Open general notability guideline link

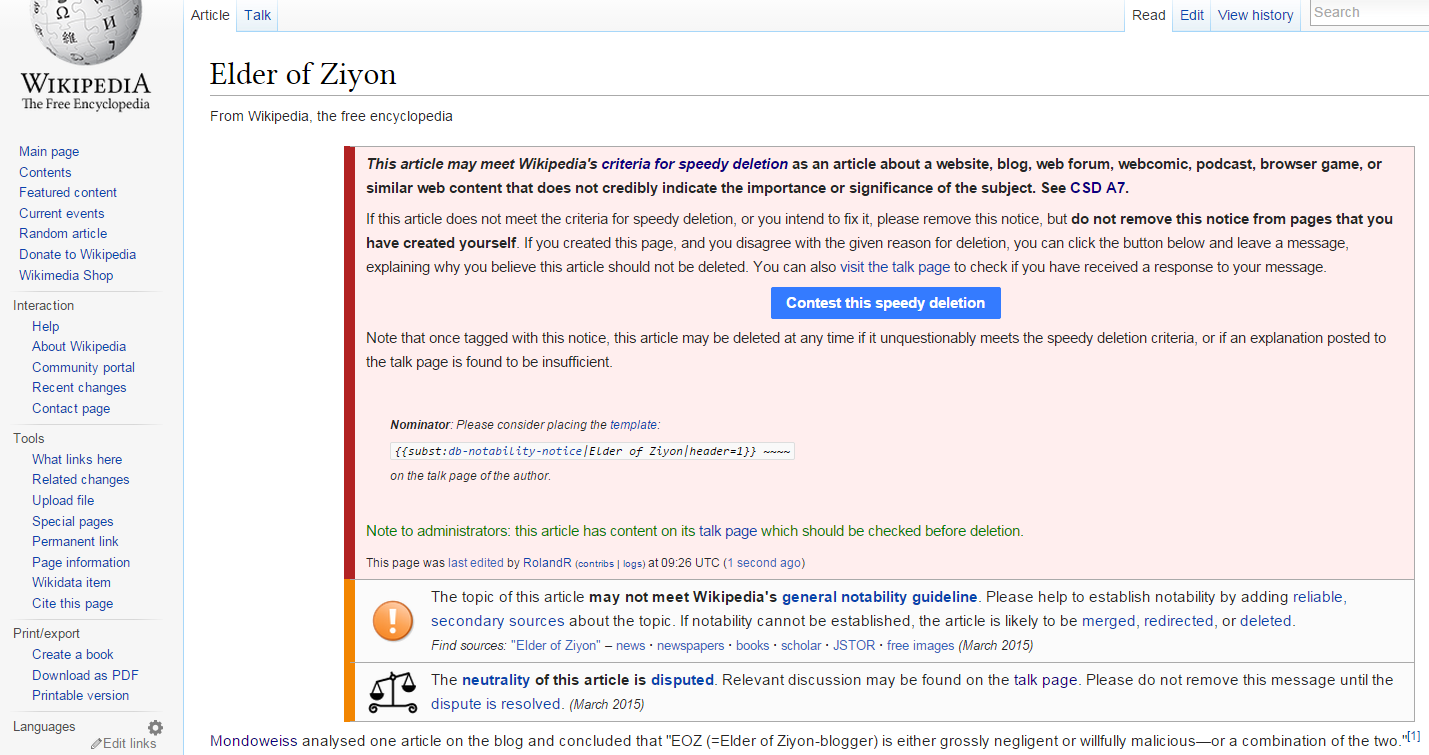[x=880, y=597]
